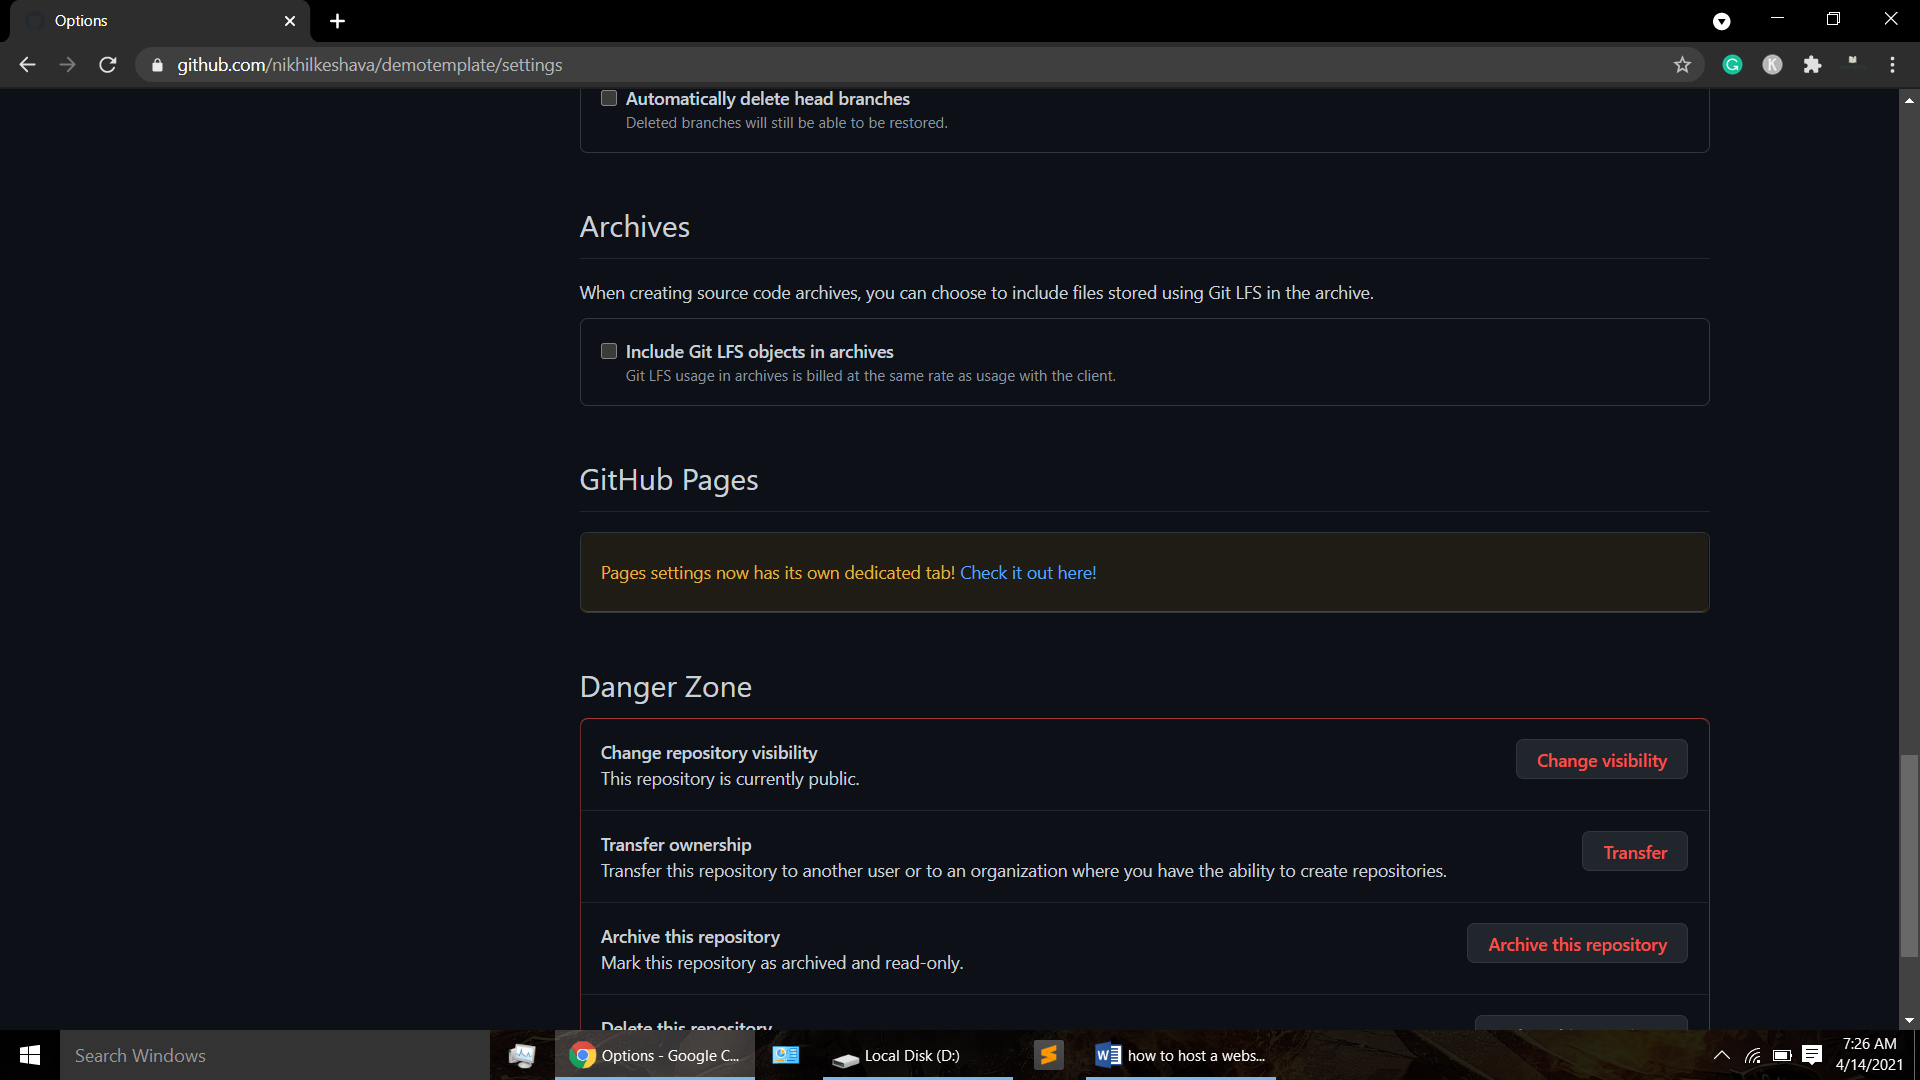Go back to the previous page
1920x1080 pixels.
[27, 65]
